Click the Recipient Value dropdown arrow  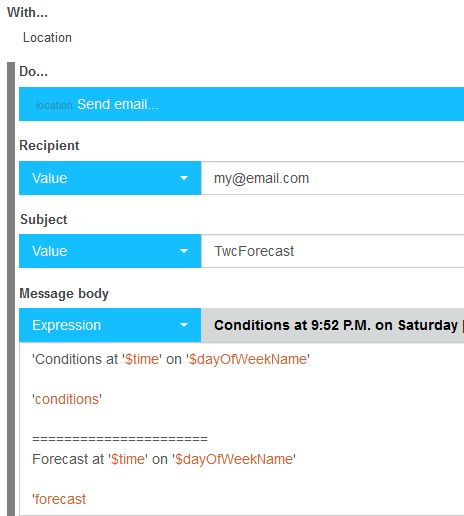click(x=184, y=178)
